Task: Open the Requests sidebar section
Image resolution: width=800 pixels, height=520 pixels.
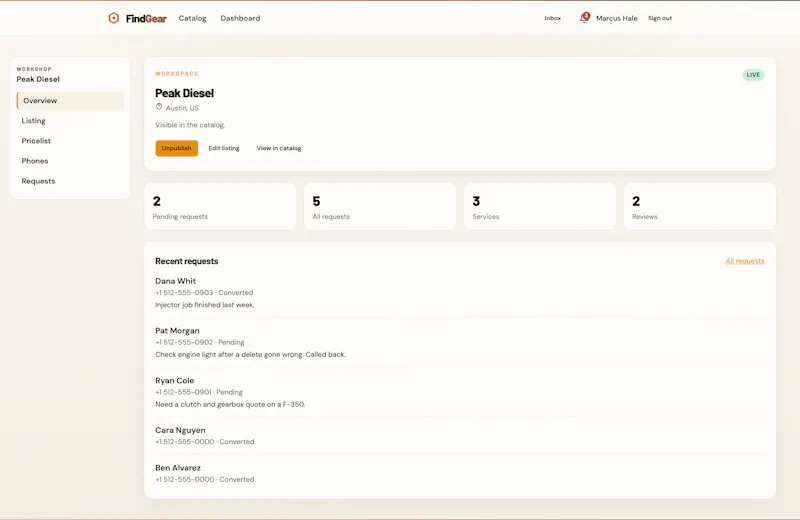Action: tap(70, 181)
